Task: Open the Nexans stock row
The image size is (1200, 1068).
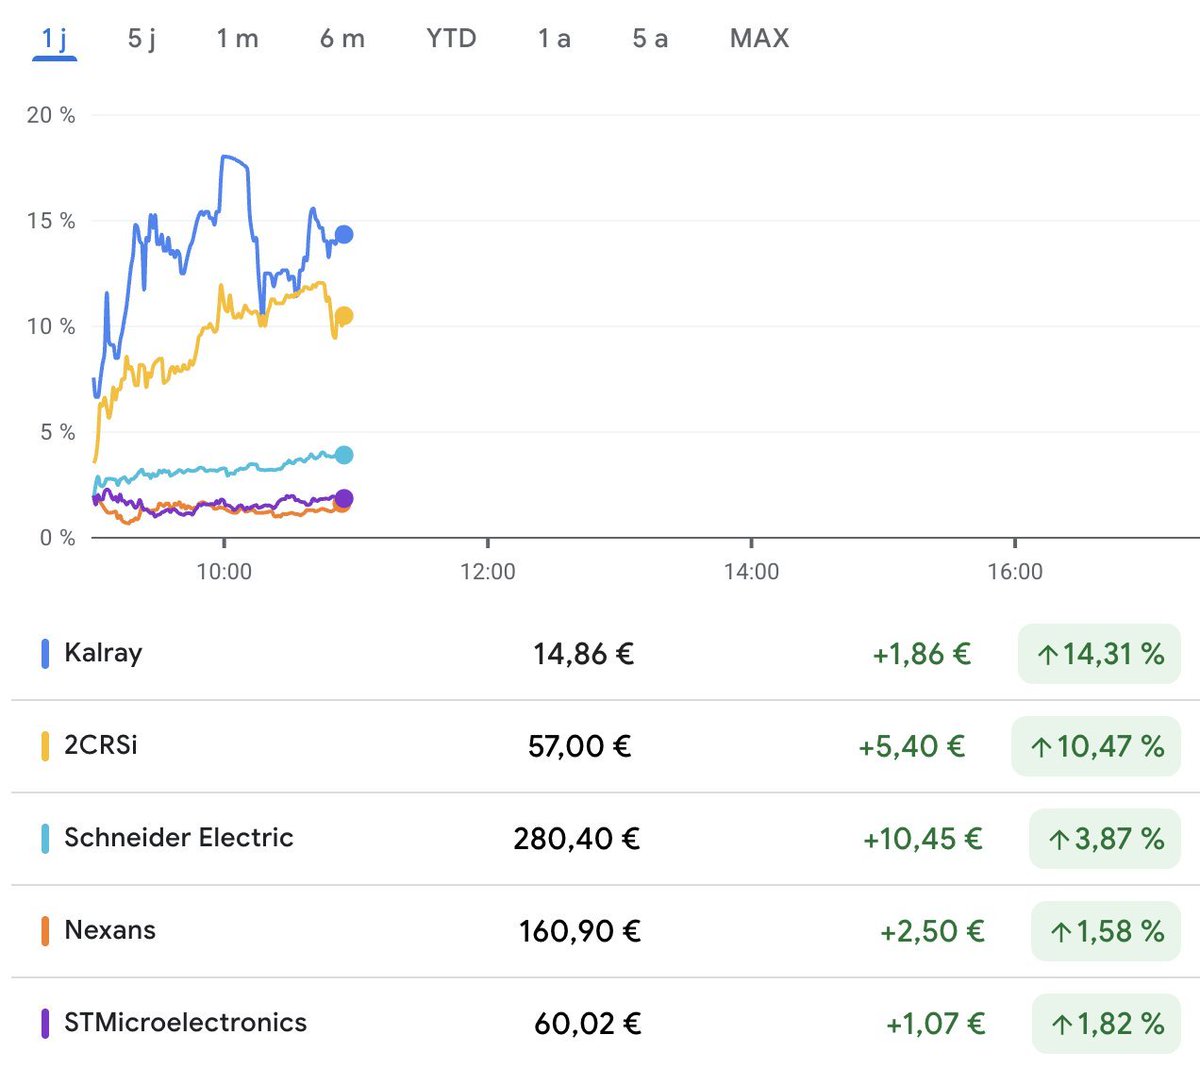Action: [606, 931]
